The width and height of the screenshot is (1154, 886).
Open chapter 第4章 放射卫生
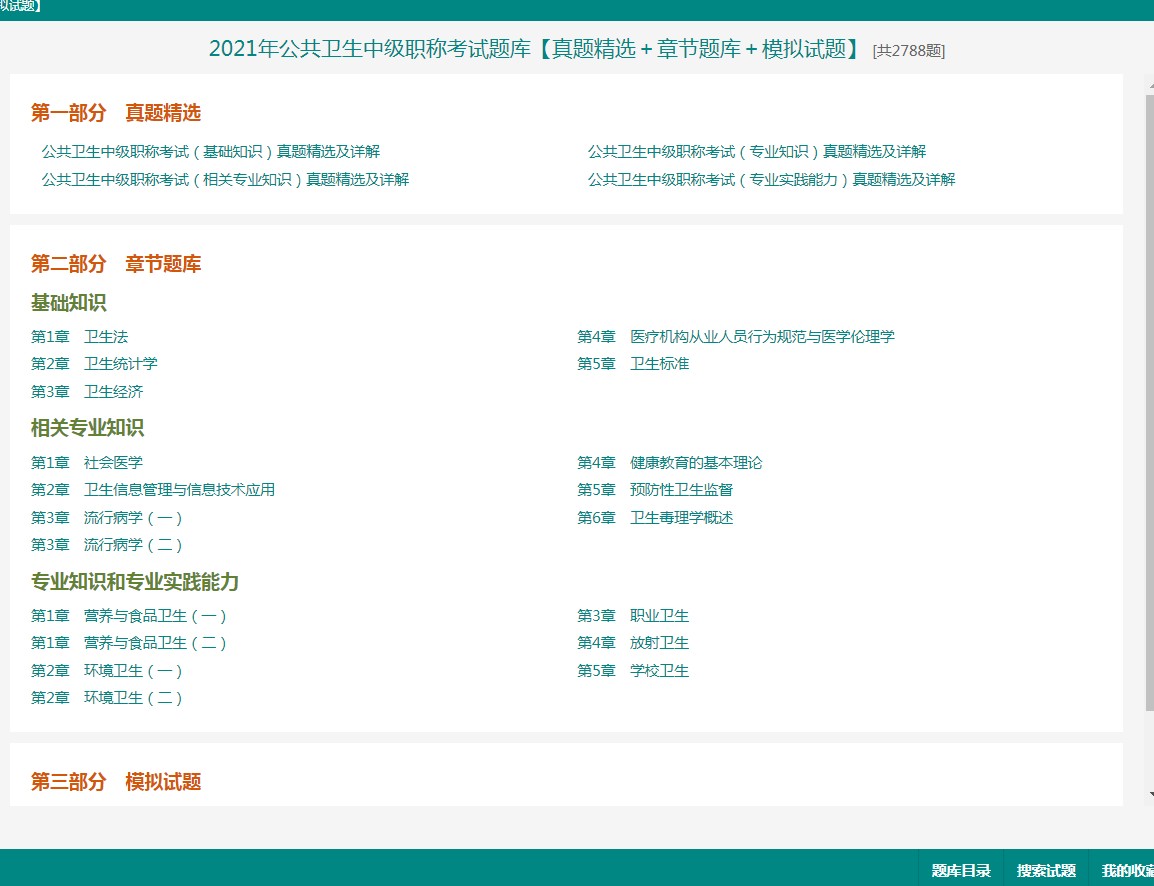tap(633, 643)
